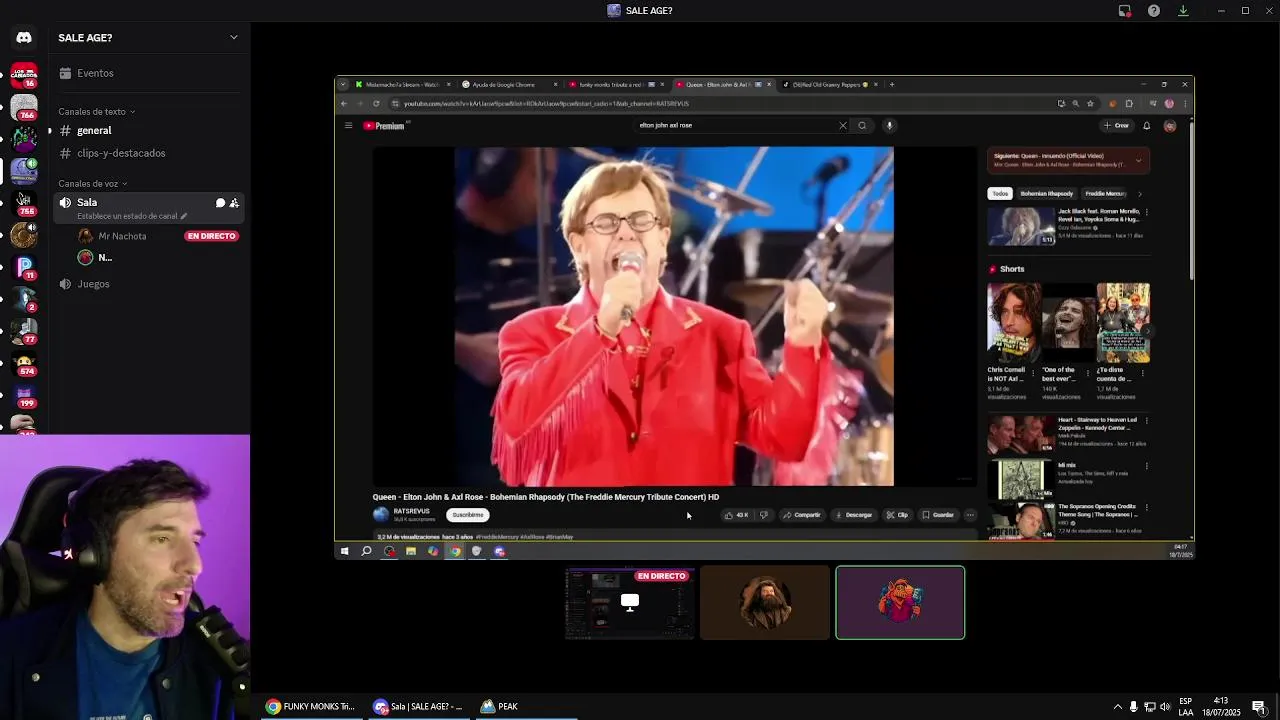Open more actions ellipsis under the video

pos(970,515)
